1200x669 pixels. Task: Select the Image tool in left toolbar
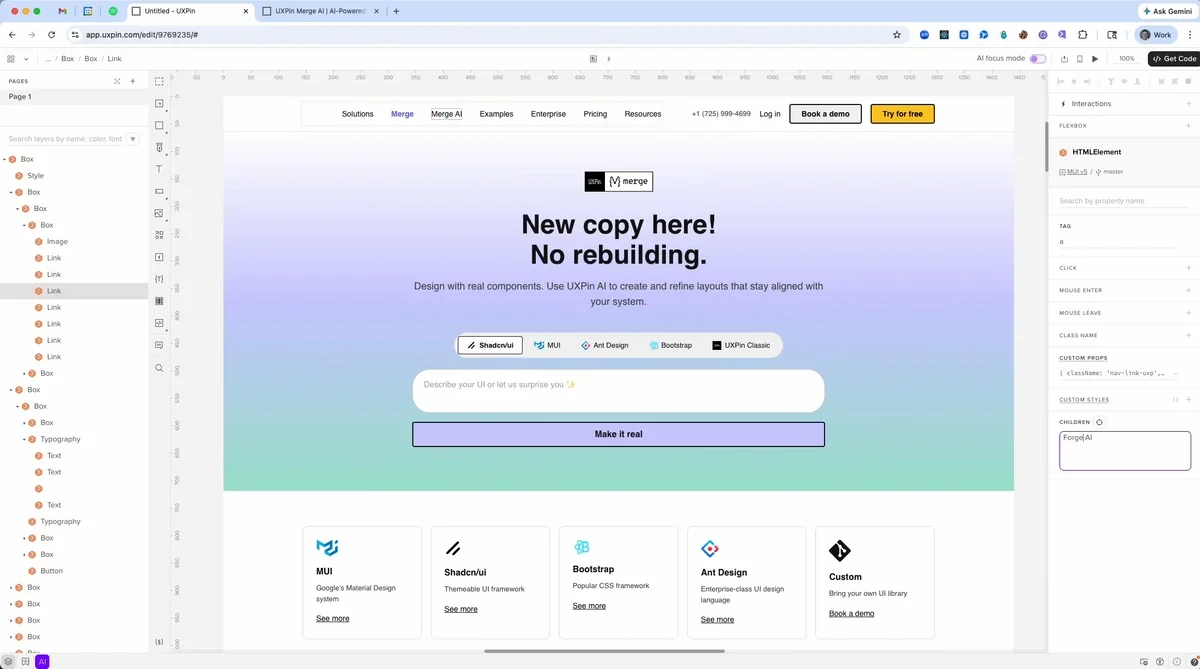tap(159, 213)
